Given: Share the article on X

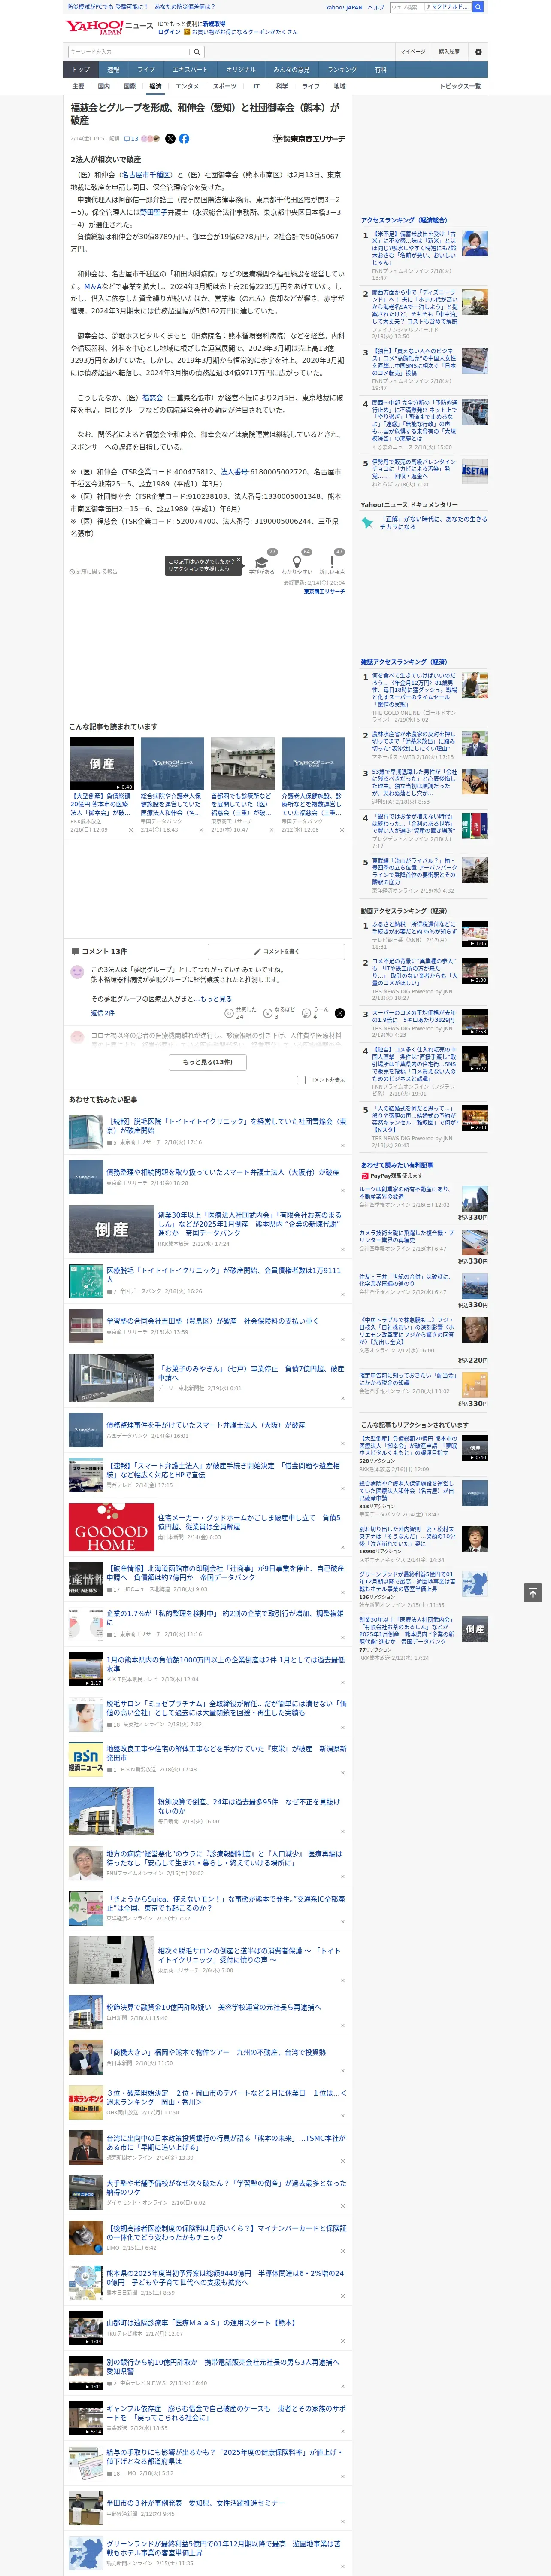Looking at the screenshot, I should (170, 139).
